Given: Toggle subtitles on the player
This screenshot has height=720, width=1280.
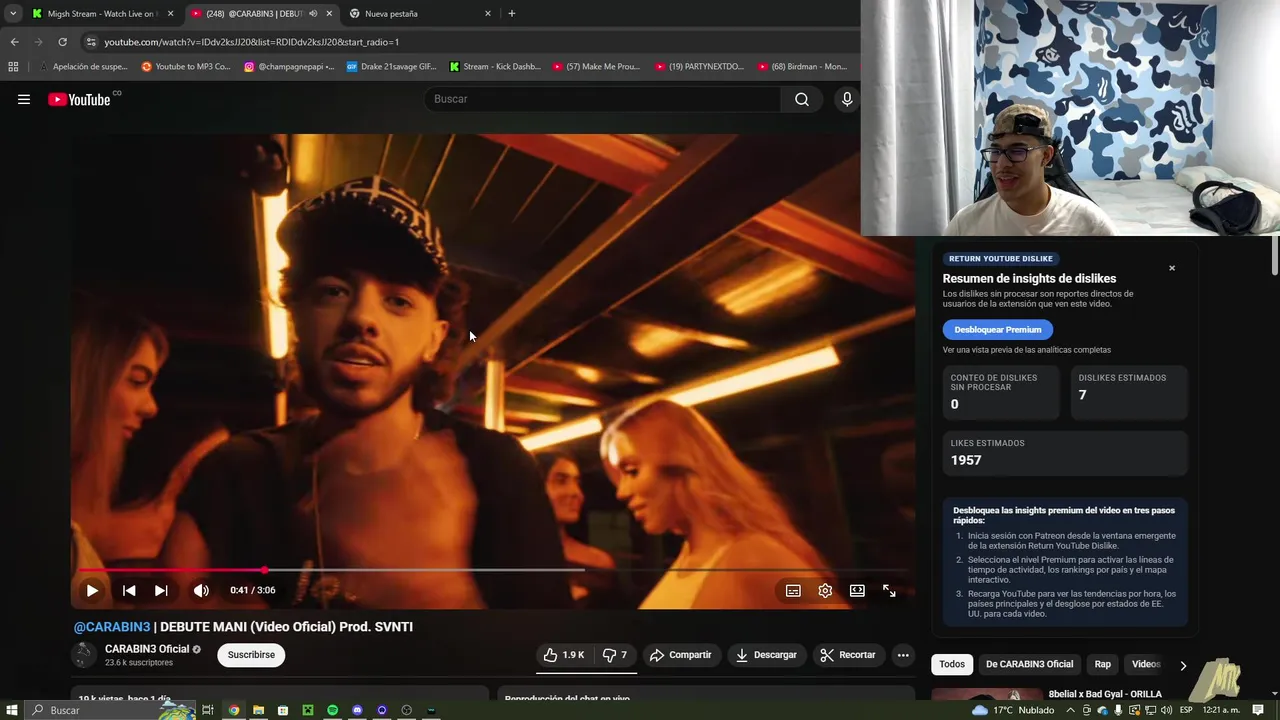Looking at the screenshot, I should [x=793, y=591].
